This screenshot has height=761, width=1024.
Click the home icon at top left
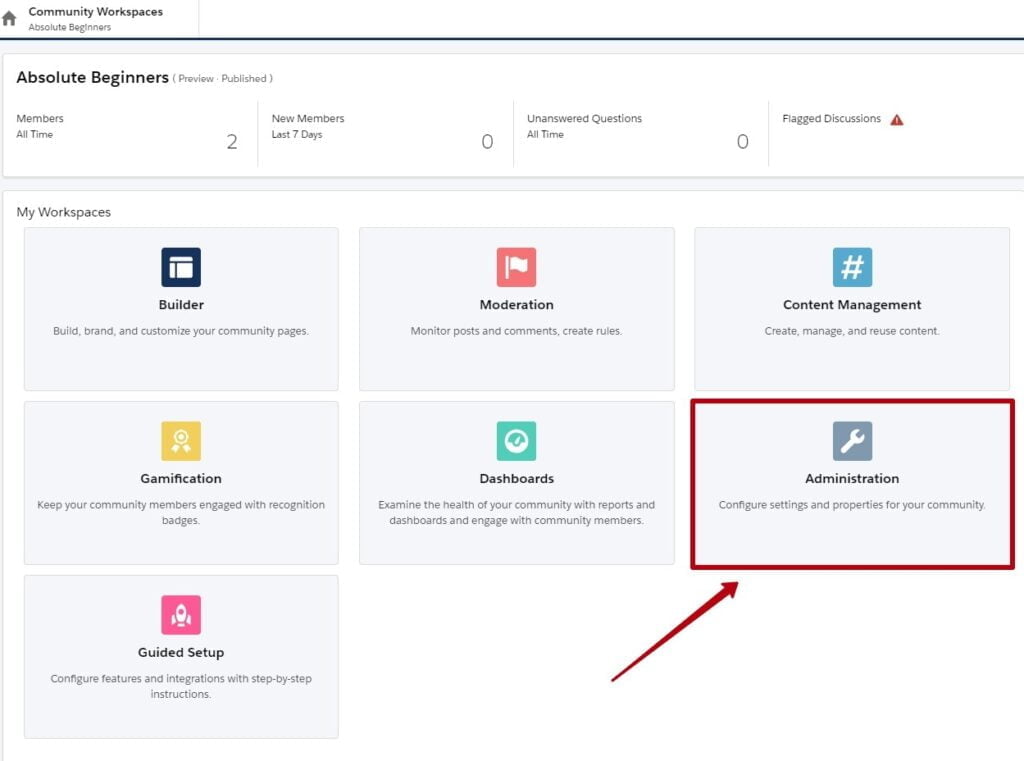pos(9,18)
